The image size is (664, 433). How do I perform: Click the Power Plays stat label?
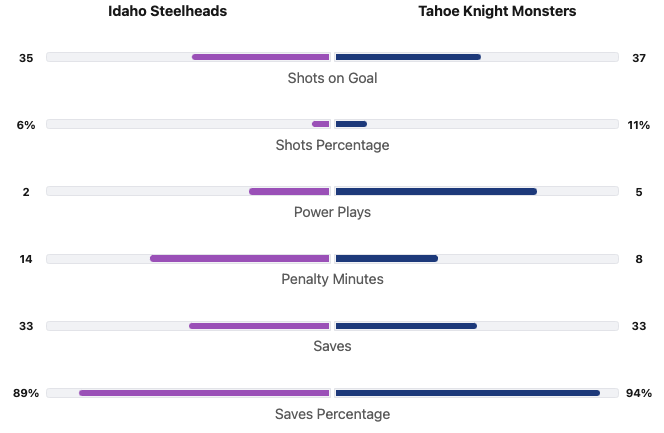(x=332, y=212)
